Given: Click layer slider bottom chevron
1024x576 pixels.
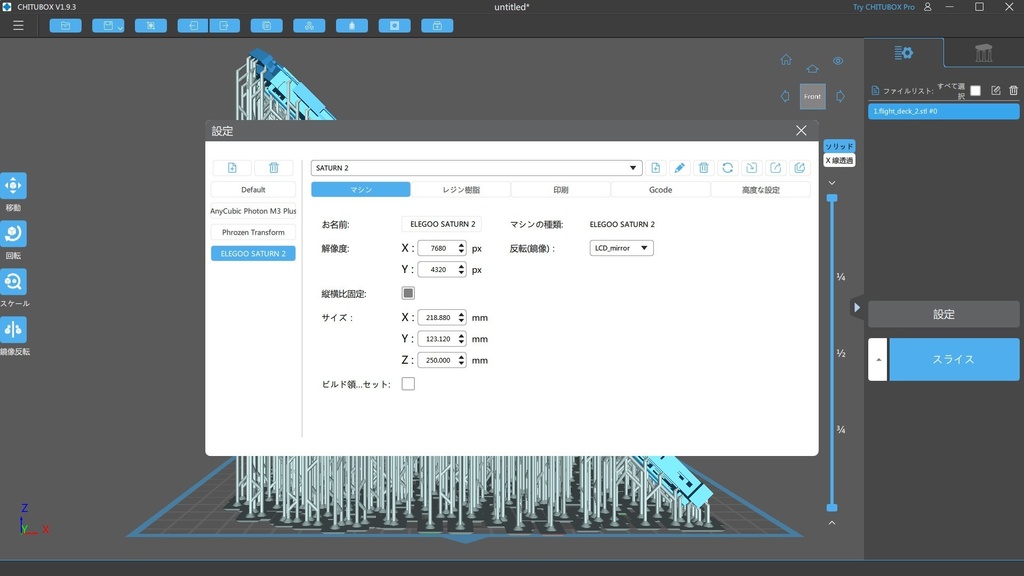Looking at the screenshot, I should tap(832, 523).
